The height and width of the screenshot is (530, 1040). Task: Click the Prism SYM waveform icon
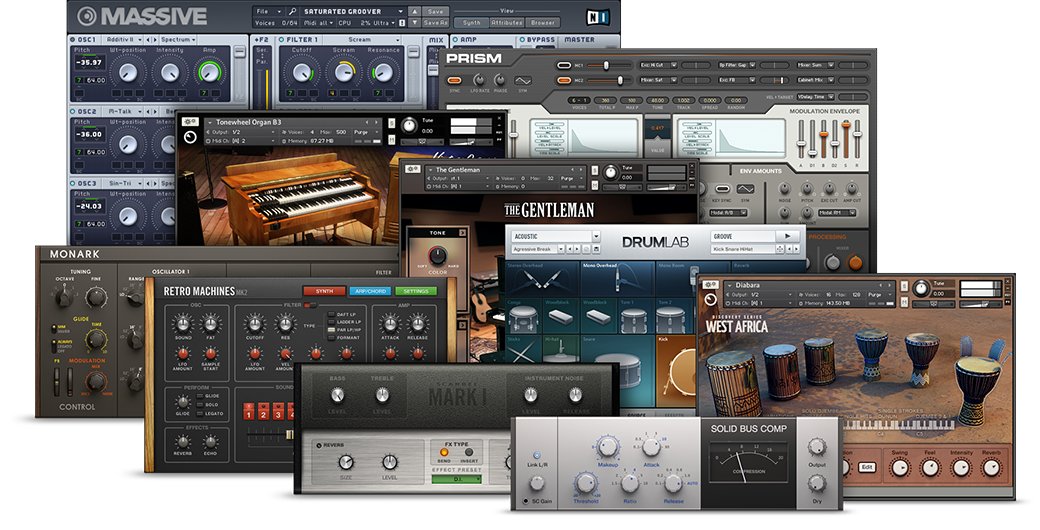pos(523,80)
